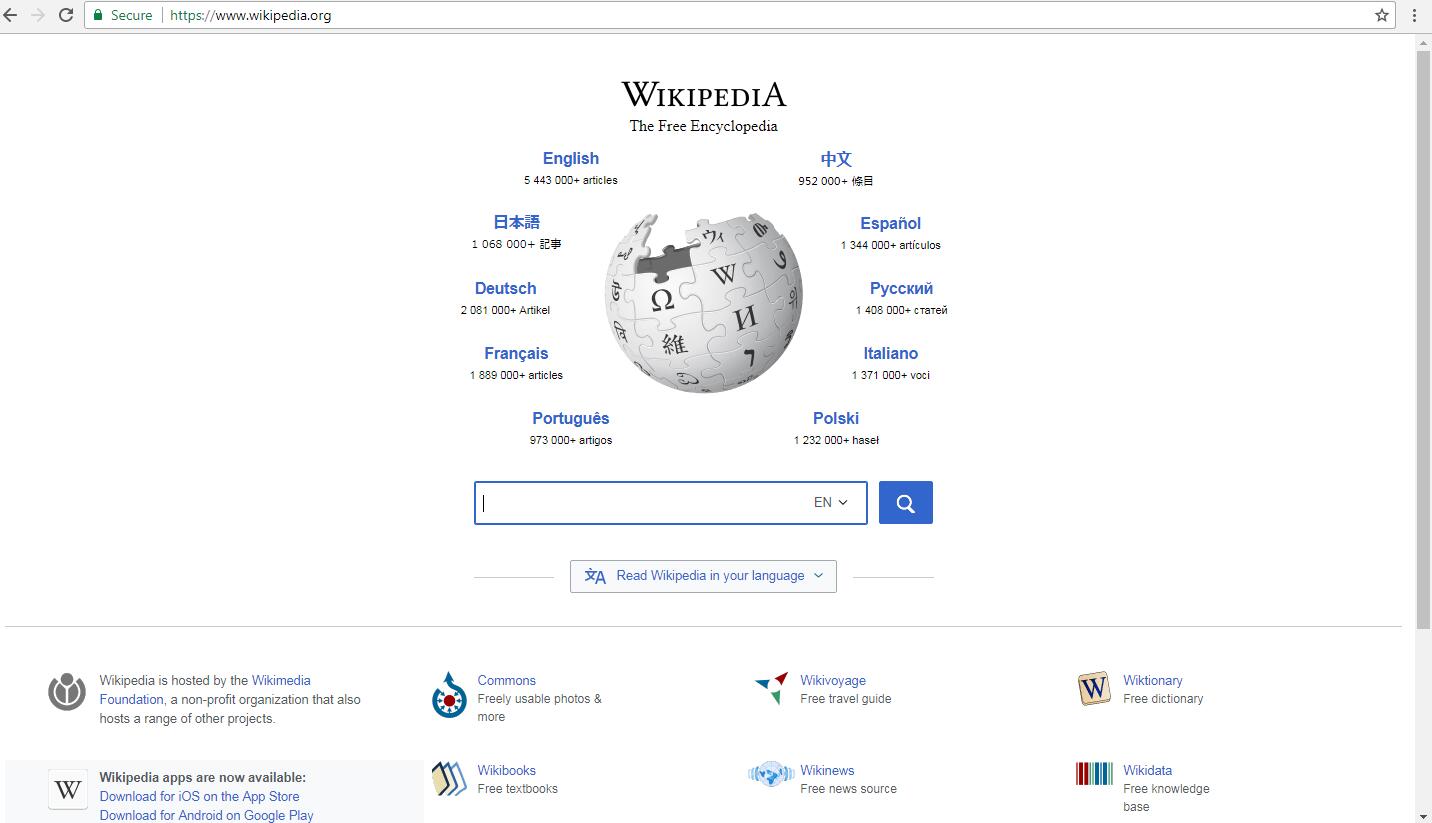
Task: Click the translate icon beside Read Wikipedia
Action: click(595, 576)
